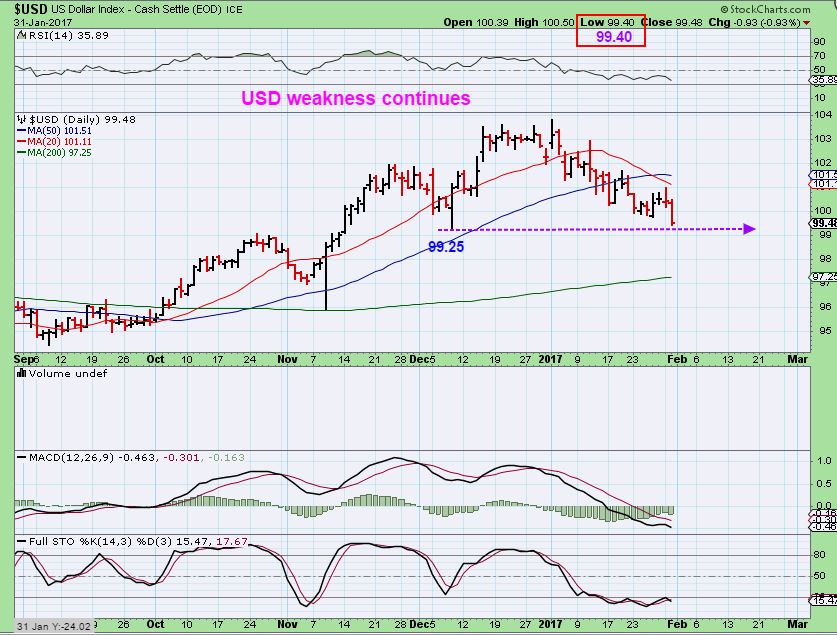Click the MA(50) 101.51 legend text

click(x=60, y=131)
